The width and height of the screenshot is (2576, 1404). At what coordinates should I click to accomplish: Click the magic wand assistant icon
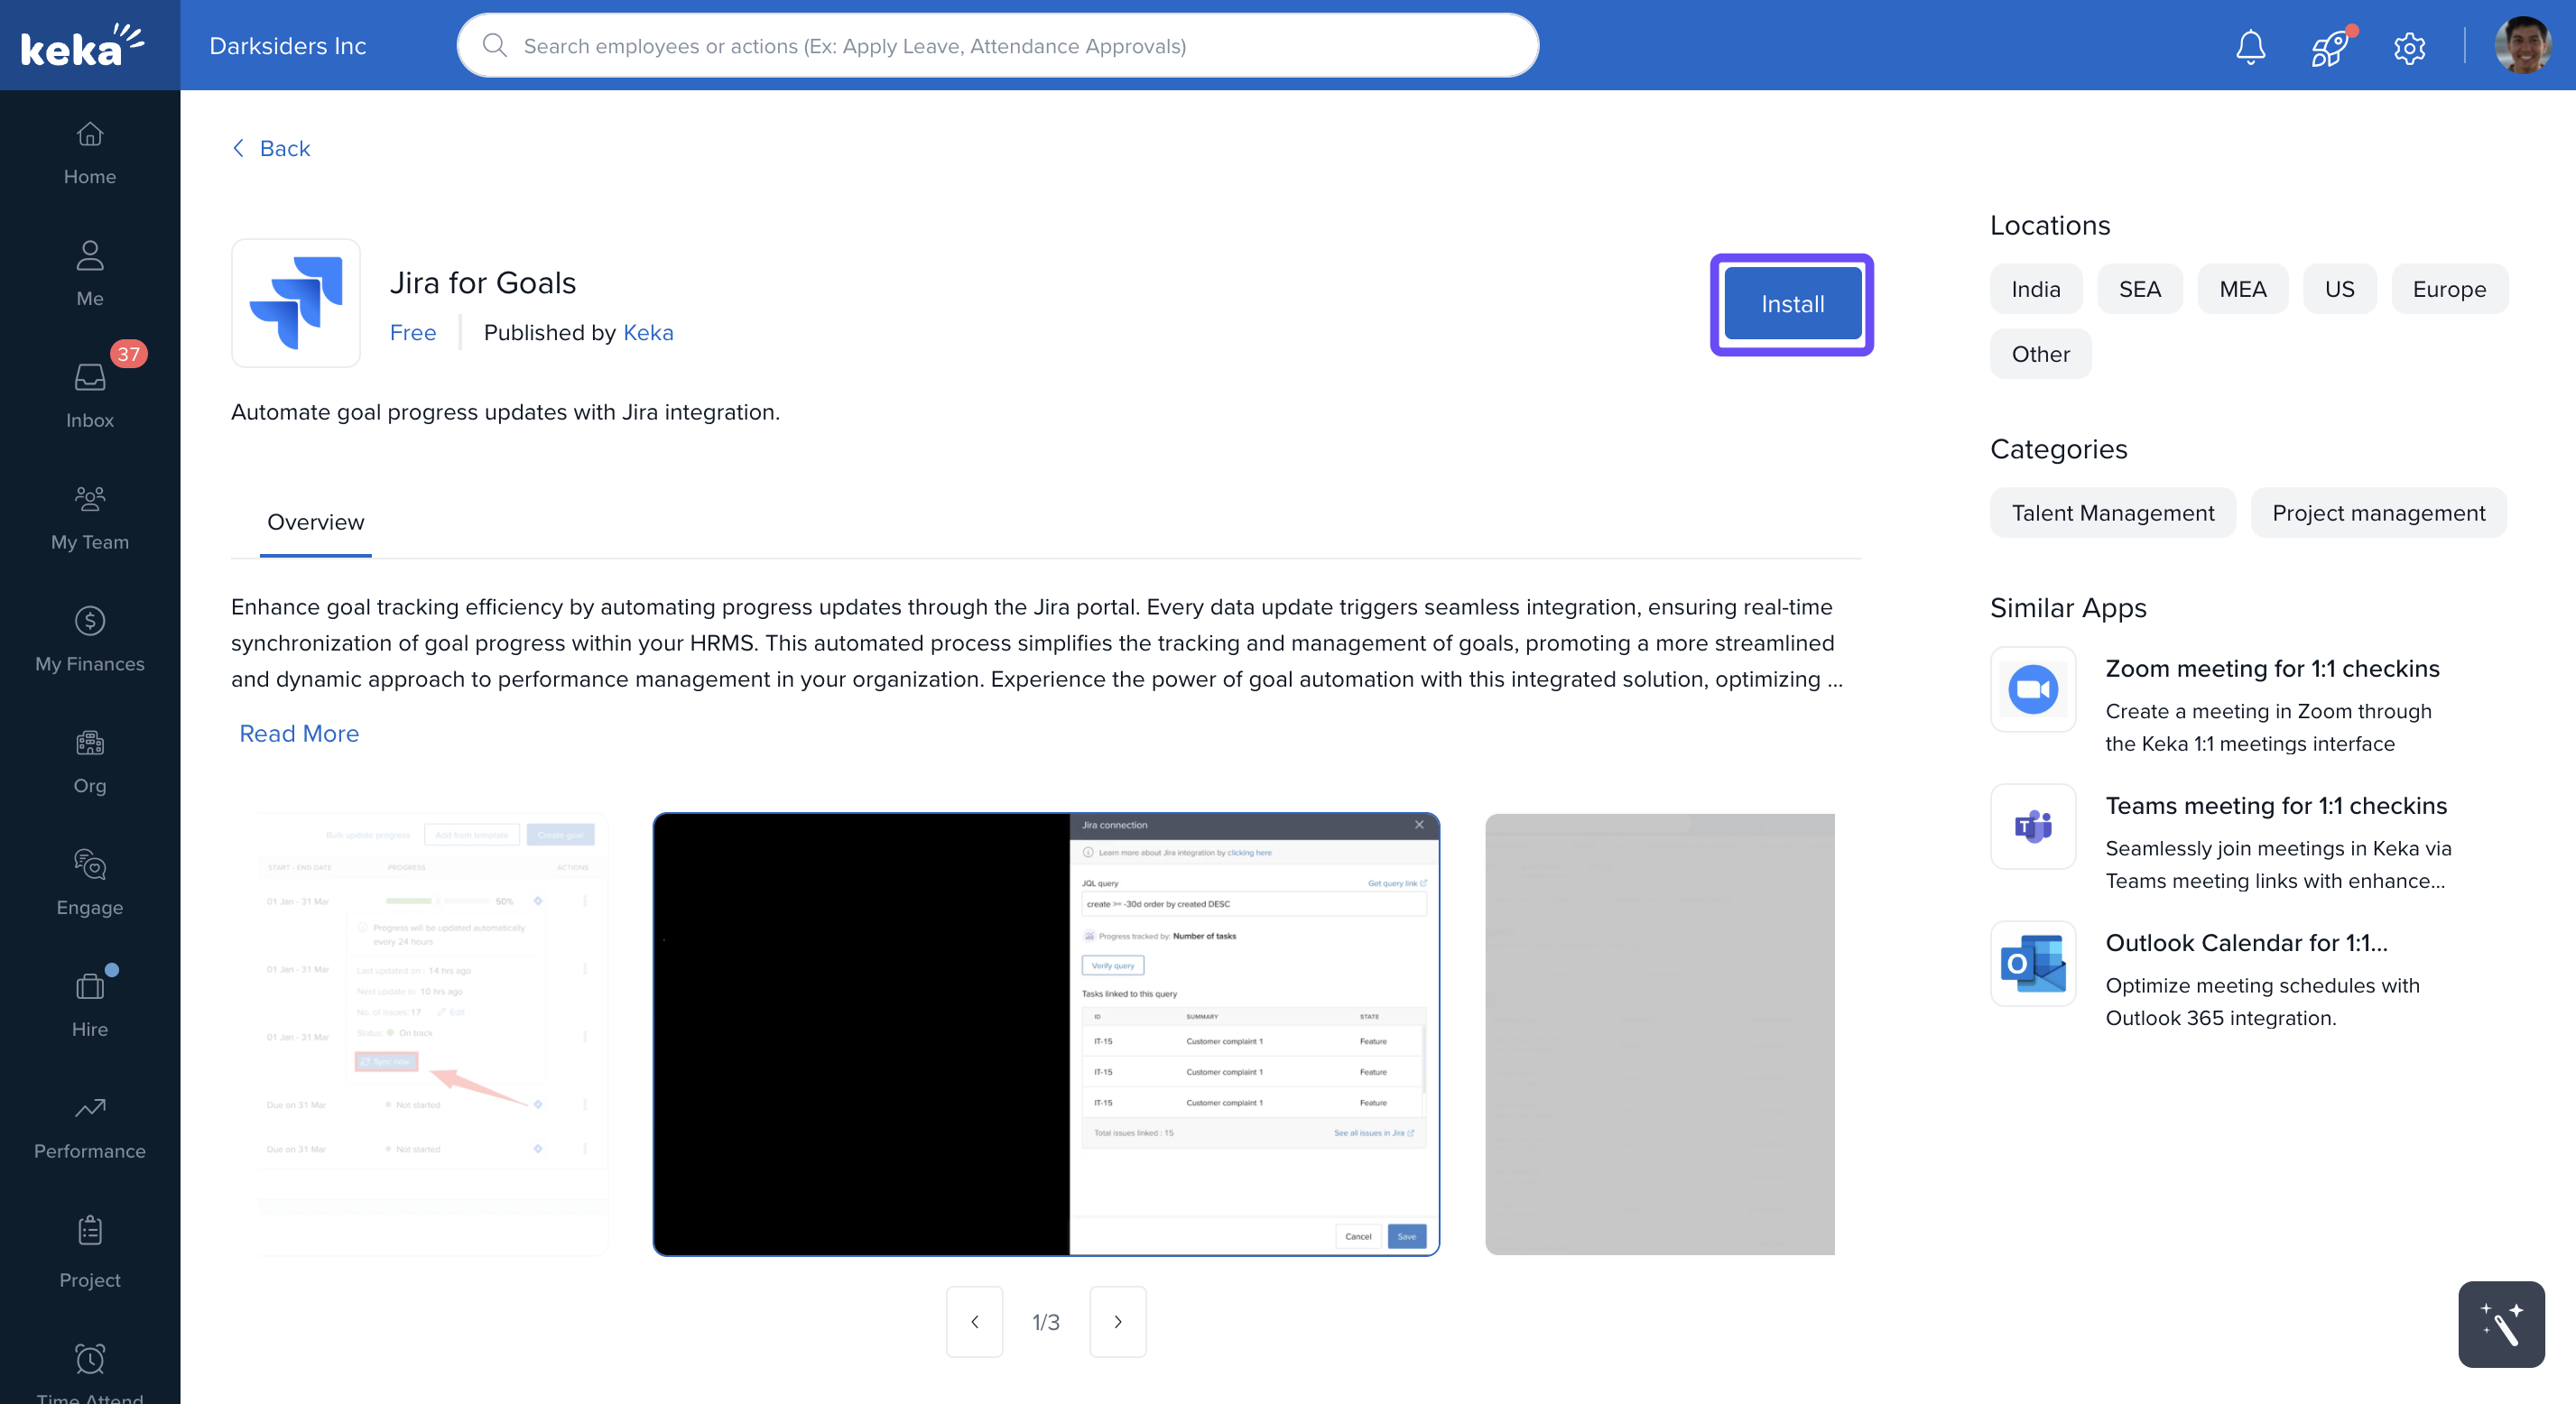pos(2500,1324)
